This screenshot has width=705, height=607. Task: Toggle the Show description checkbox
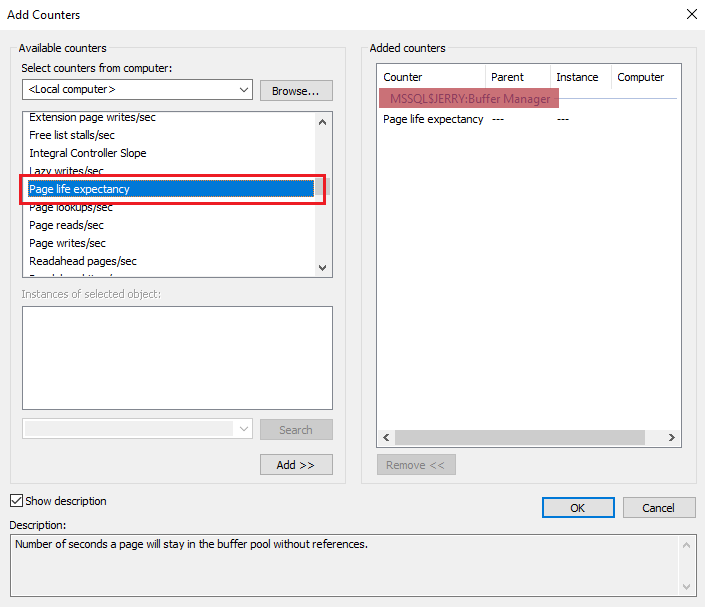tap(16, 501)
